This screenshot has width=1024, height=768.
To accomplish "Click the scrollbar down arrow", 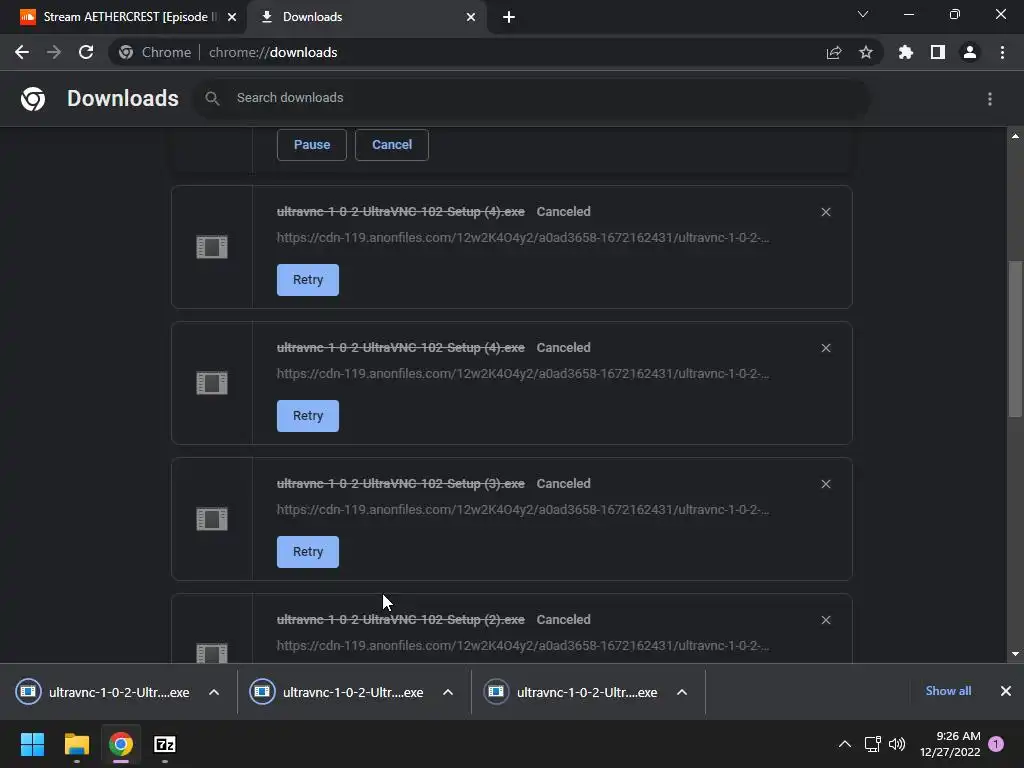I will pos(1015,654).
